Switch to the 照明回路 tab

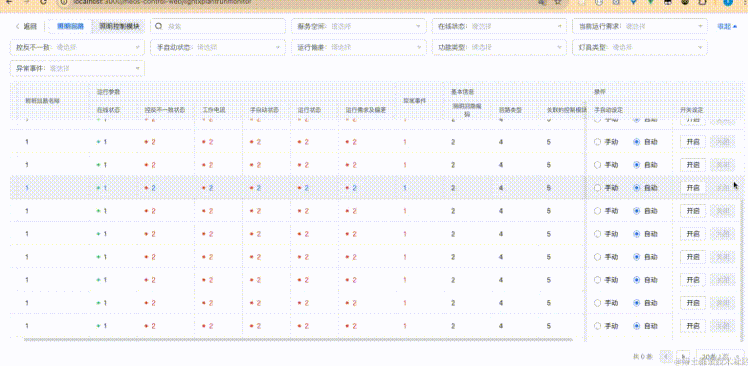coord(70,26)
